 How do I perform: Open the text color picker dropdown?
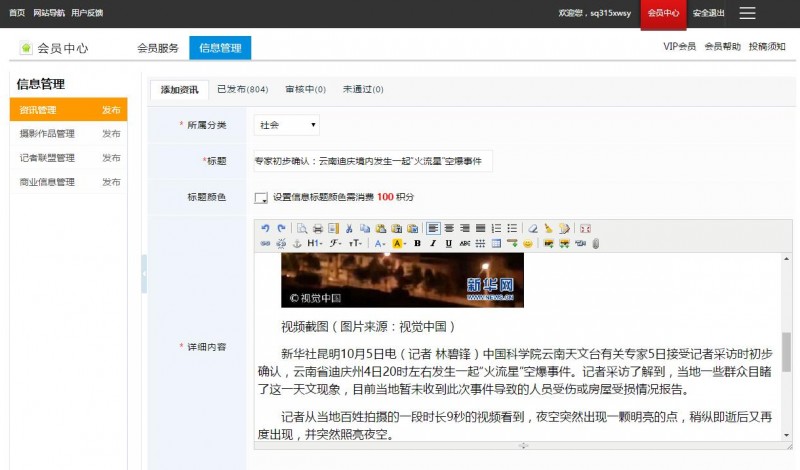[x=380, y=243]
